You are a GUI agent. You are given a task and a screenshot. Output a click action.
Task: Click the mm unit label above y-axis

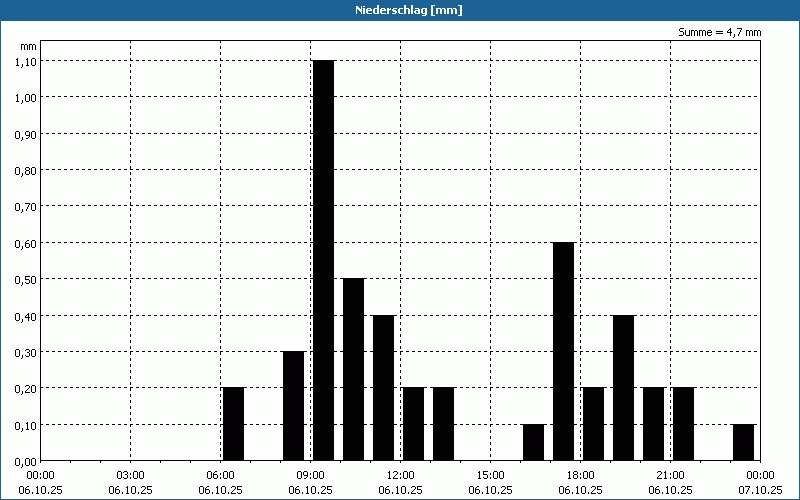coord(28,46)
